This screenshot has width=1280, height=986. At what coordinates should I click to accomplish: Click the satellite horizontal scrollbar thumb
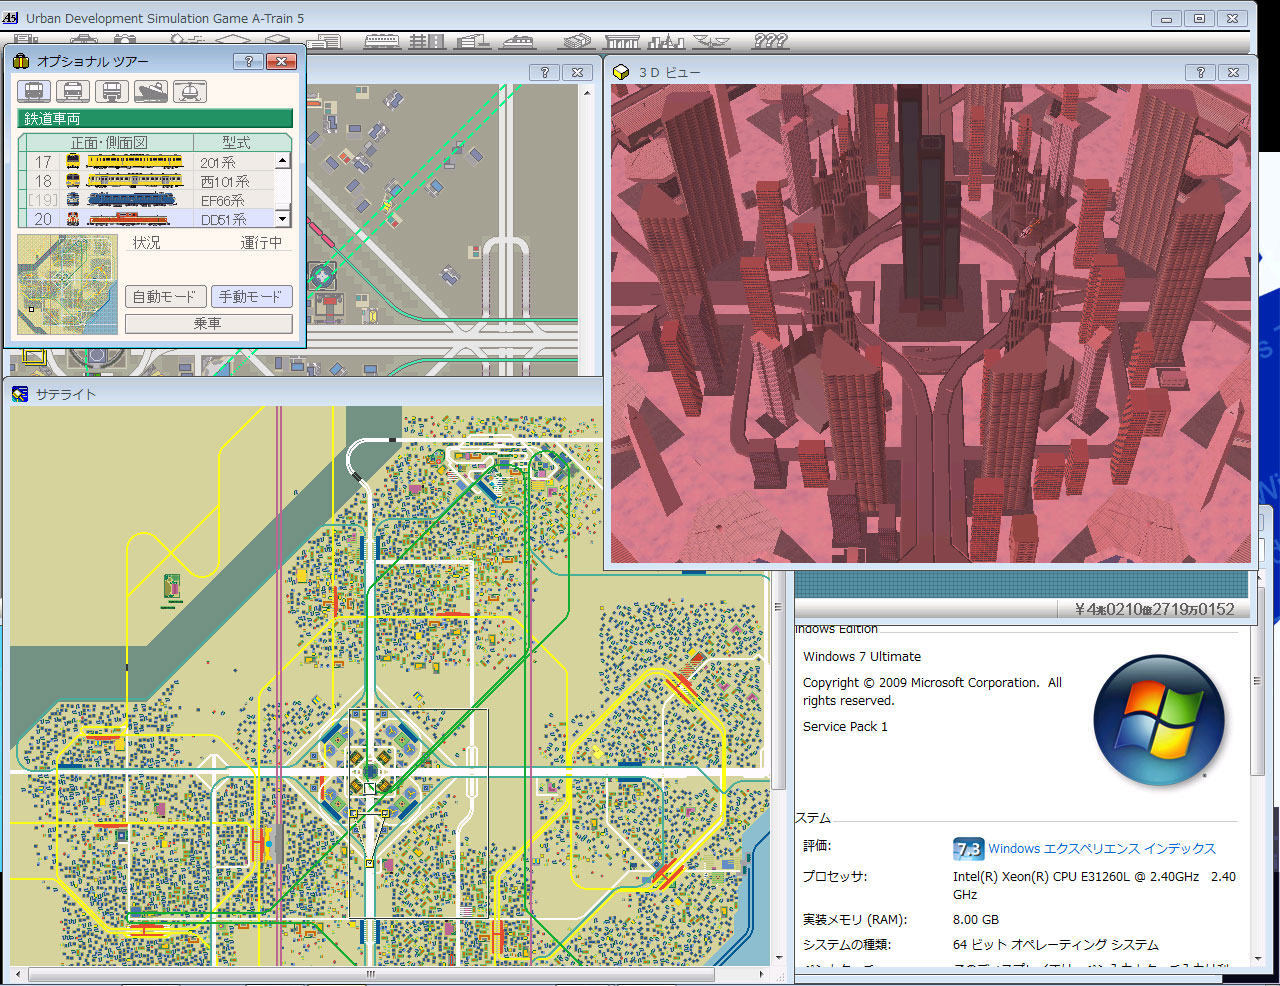(x=370, y=974)
